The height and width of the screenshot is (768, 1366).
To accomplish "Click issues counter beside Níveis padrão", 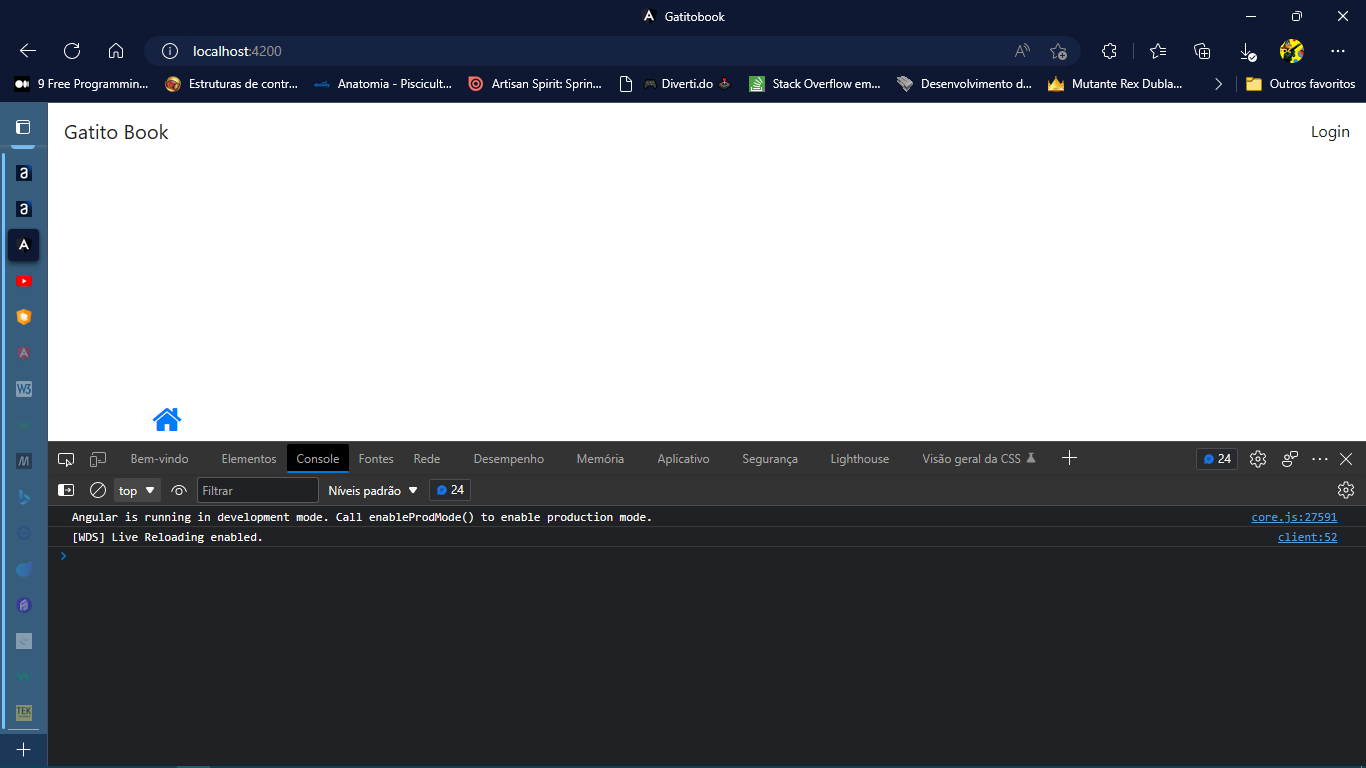I will [x=450, y=490].
